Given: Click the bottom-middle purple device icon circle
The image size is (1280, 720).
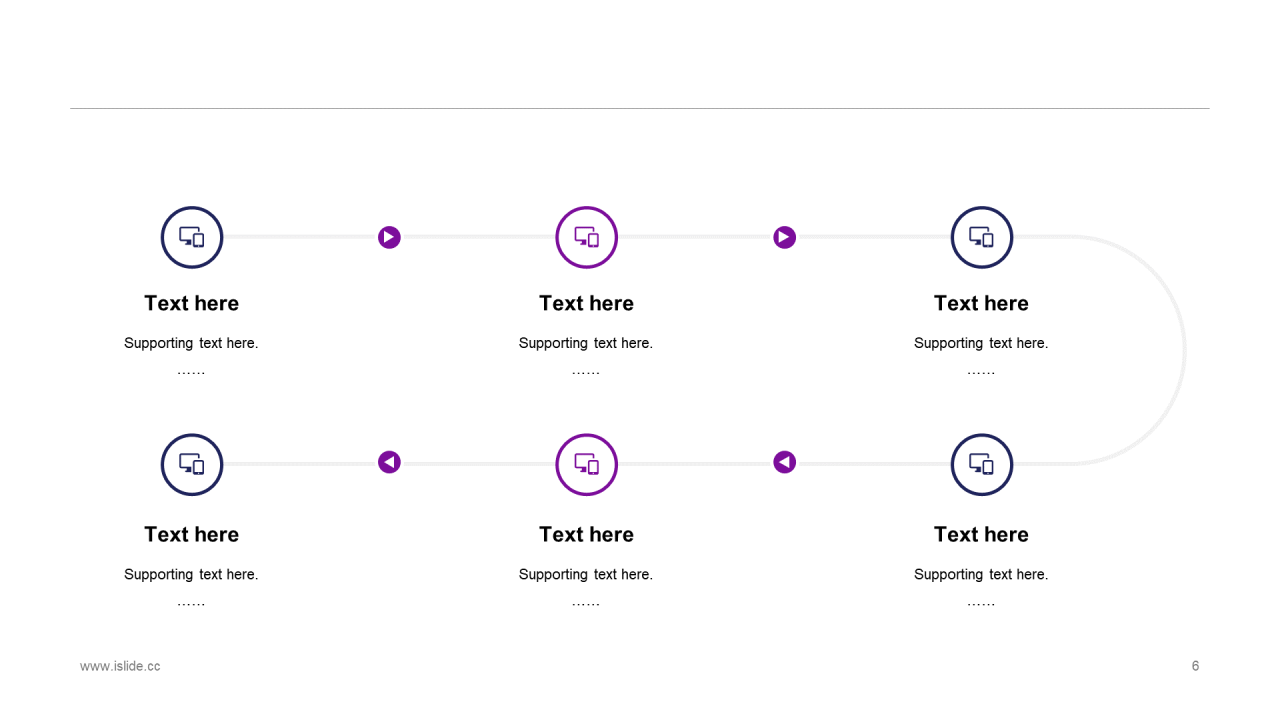Looking at the screenshot, I should pos(587,464).
